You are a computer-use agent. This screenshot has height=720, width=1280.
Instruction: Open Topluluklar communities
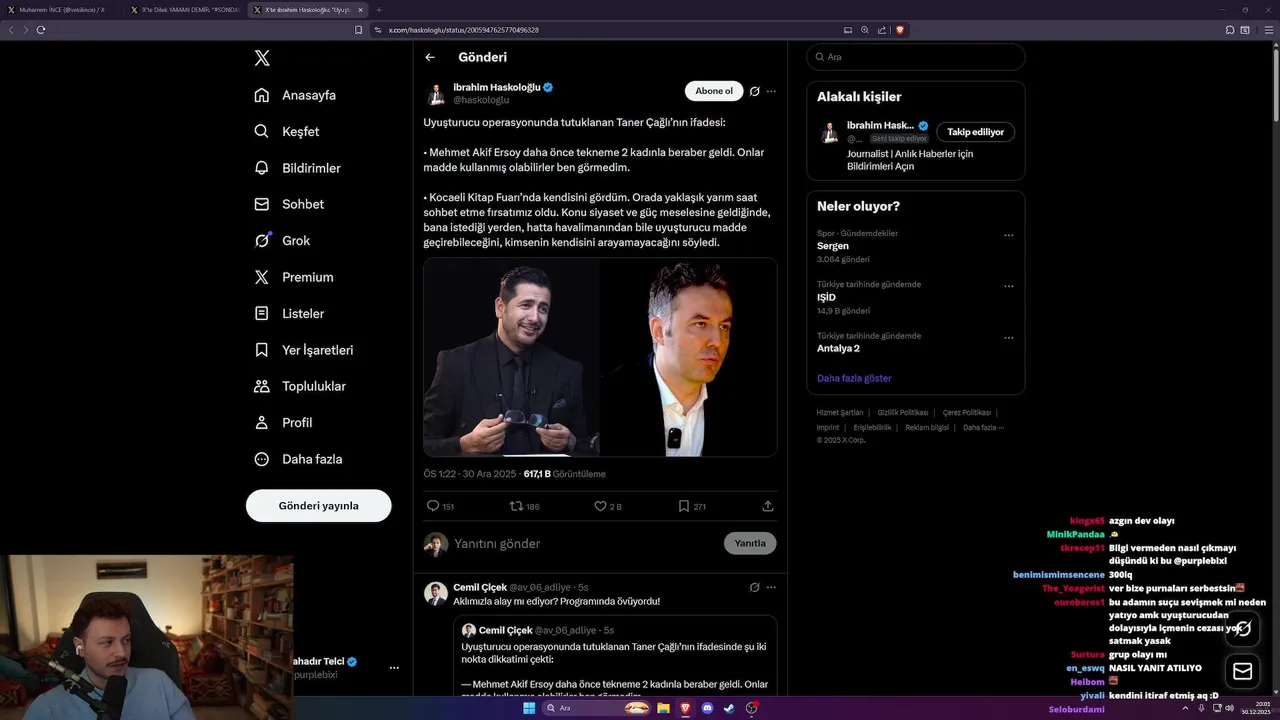(x=299, y=386)
